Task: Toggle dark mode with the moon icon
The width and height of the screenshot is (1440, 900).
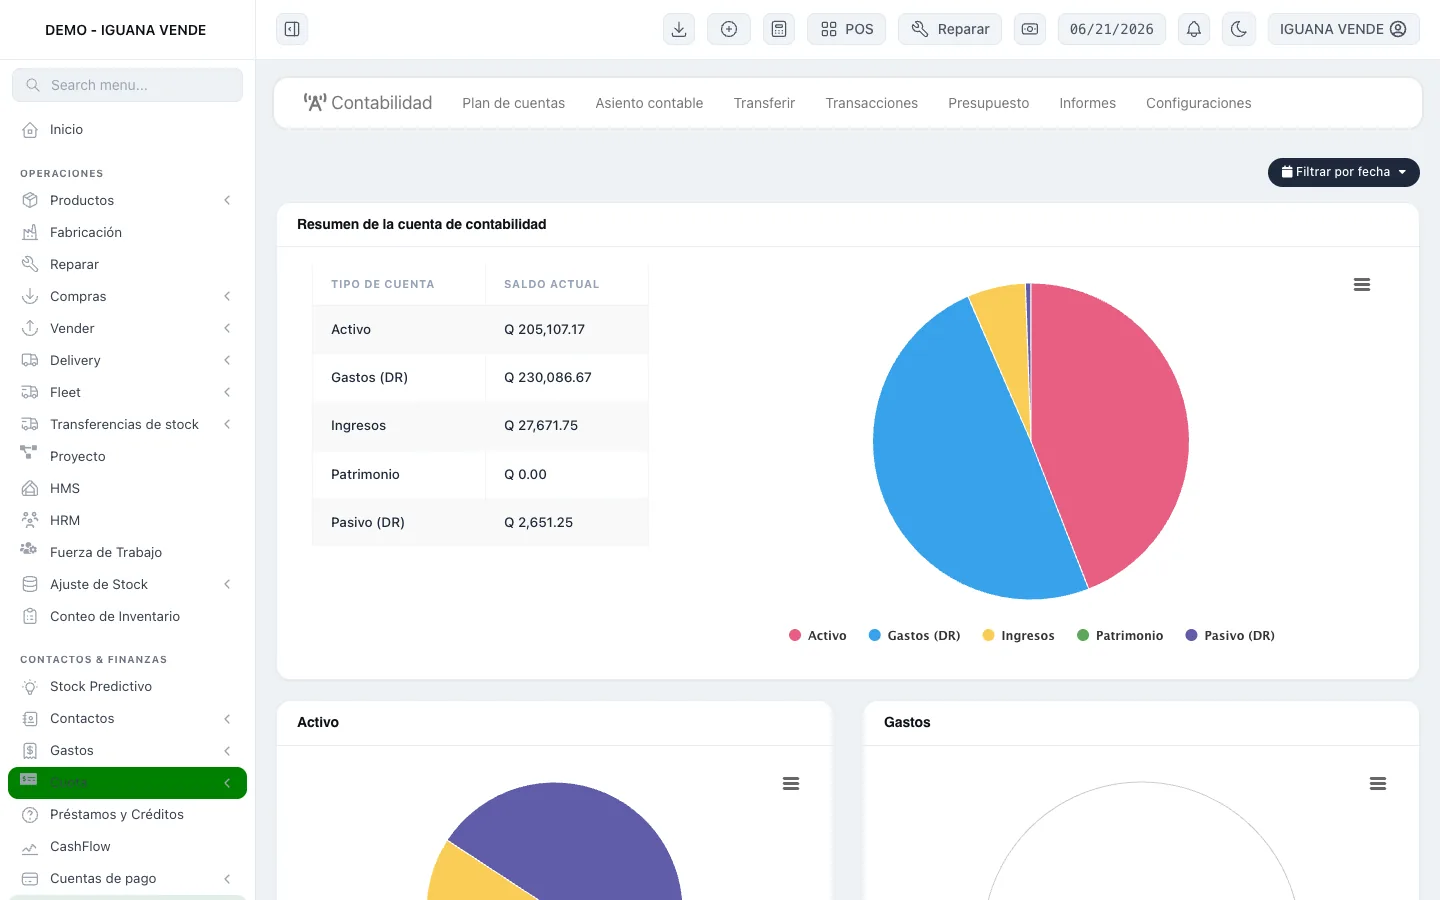Action: 1239,29
